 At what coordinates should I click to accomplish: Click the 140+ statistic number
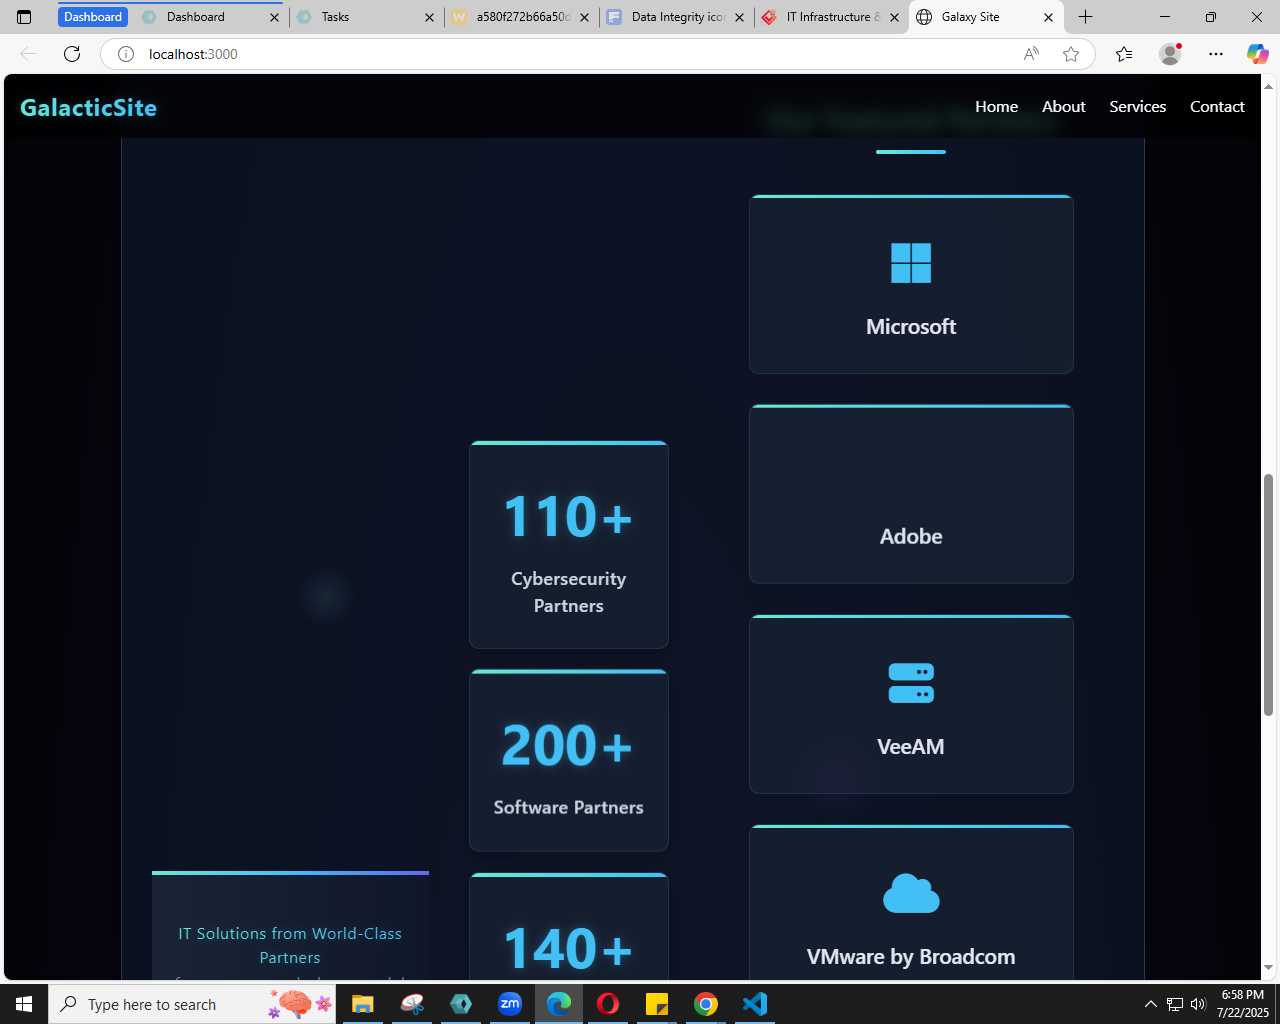[x=568, y=948]
